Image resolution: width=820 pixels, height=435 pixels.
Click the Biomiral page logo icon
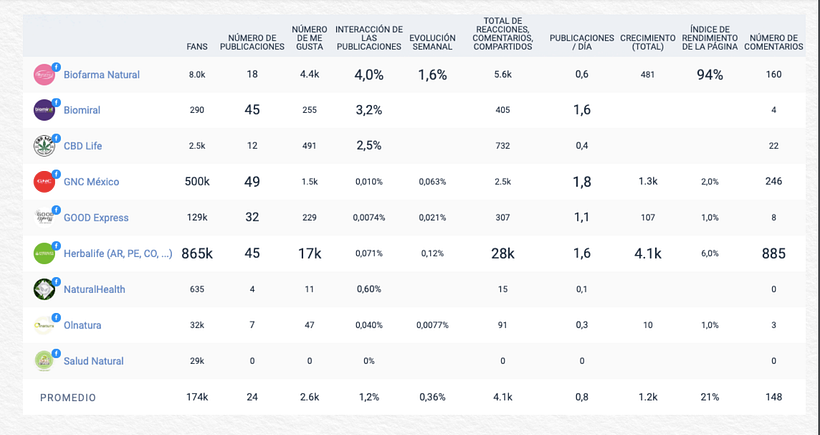pos(44,110)
